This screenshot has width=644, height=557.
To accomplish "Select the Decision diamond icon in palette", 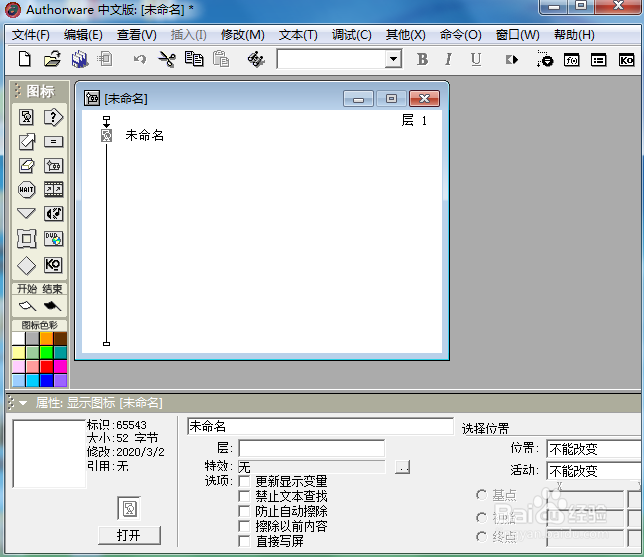I will [27, 265].
